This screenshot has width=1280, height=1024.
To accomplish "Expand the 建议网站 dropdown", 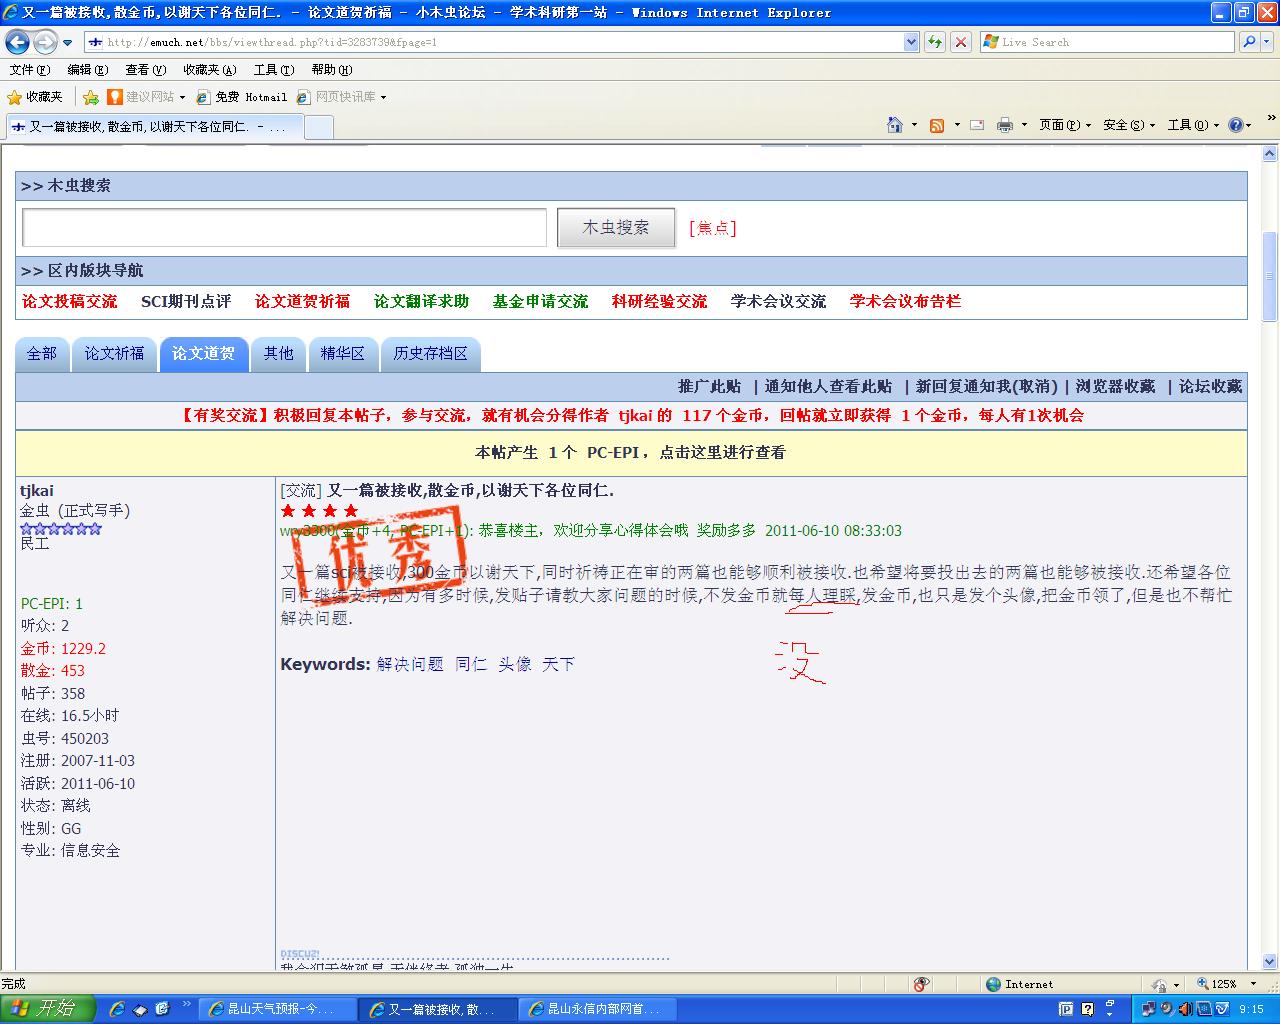I will (183, 97).
